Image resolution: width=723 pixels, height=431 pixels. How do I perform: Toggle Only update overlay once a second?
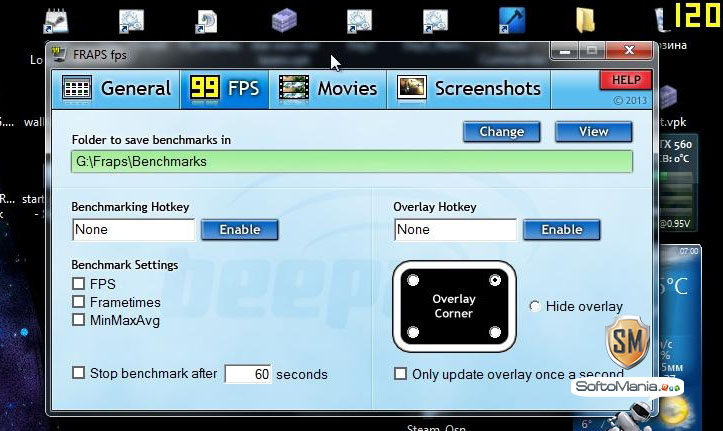coord(400,374)
